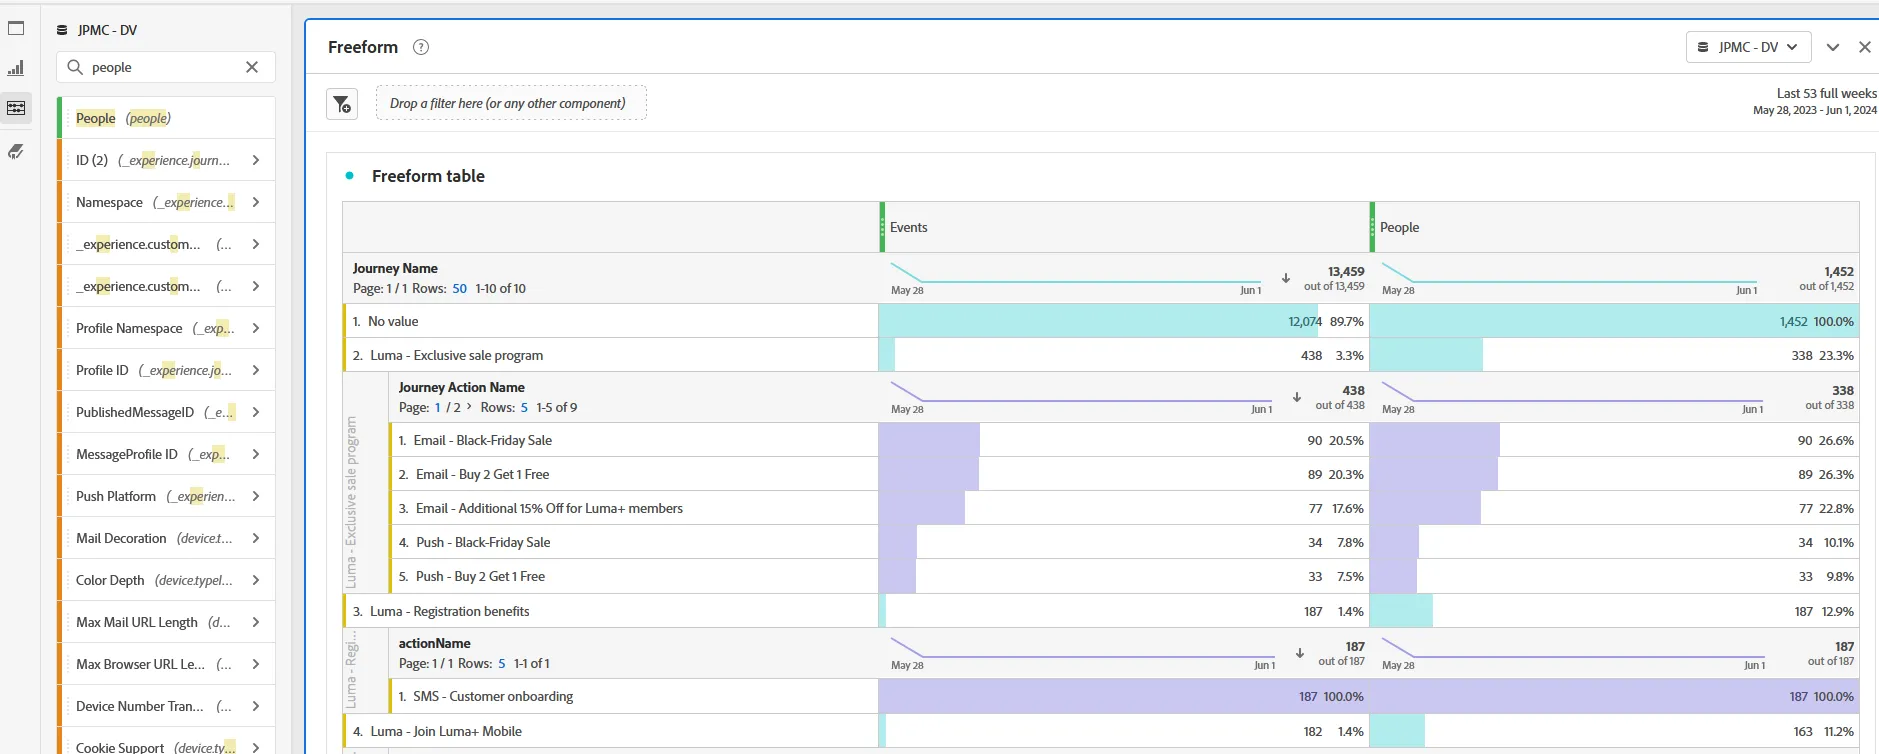Select the People metric component
Screen dimensions: 1879x754
pos(166,118)
